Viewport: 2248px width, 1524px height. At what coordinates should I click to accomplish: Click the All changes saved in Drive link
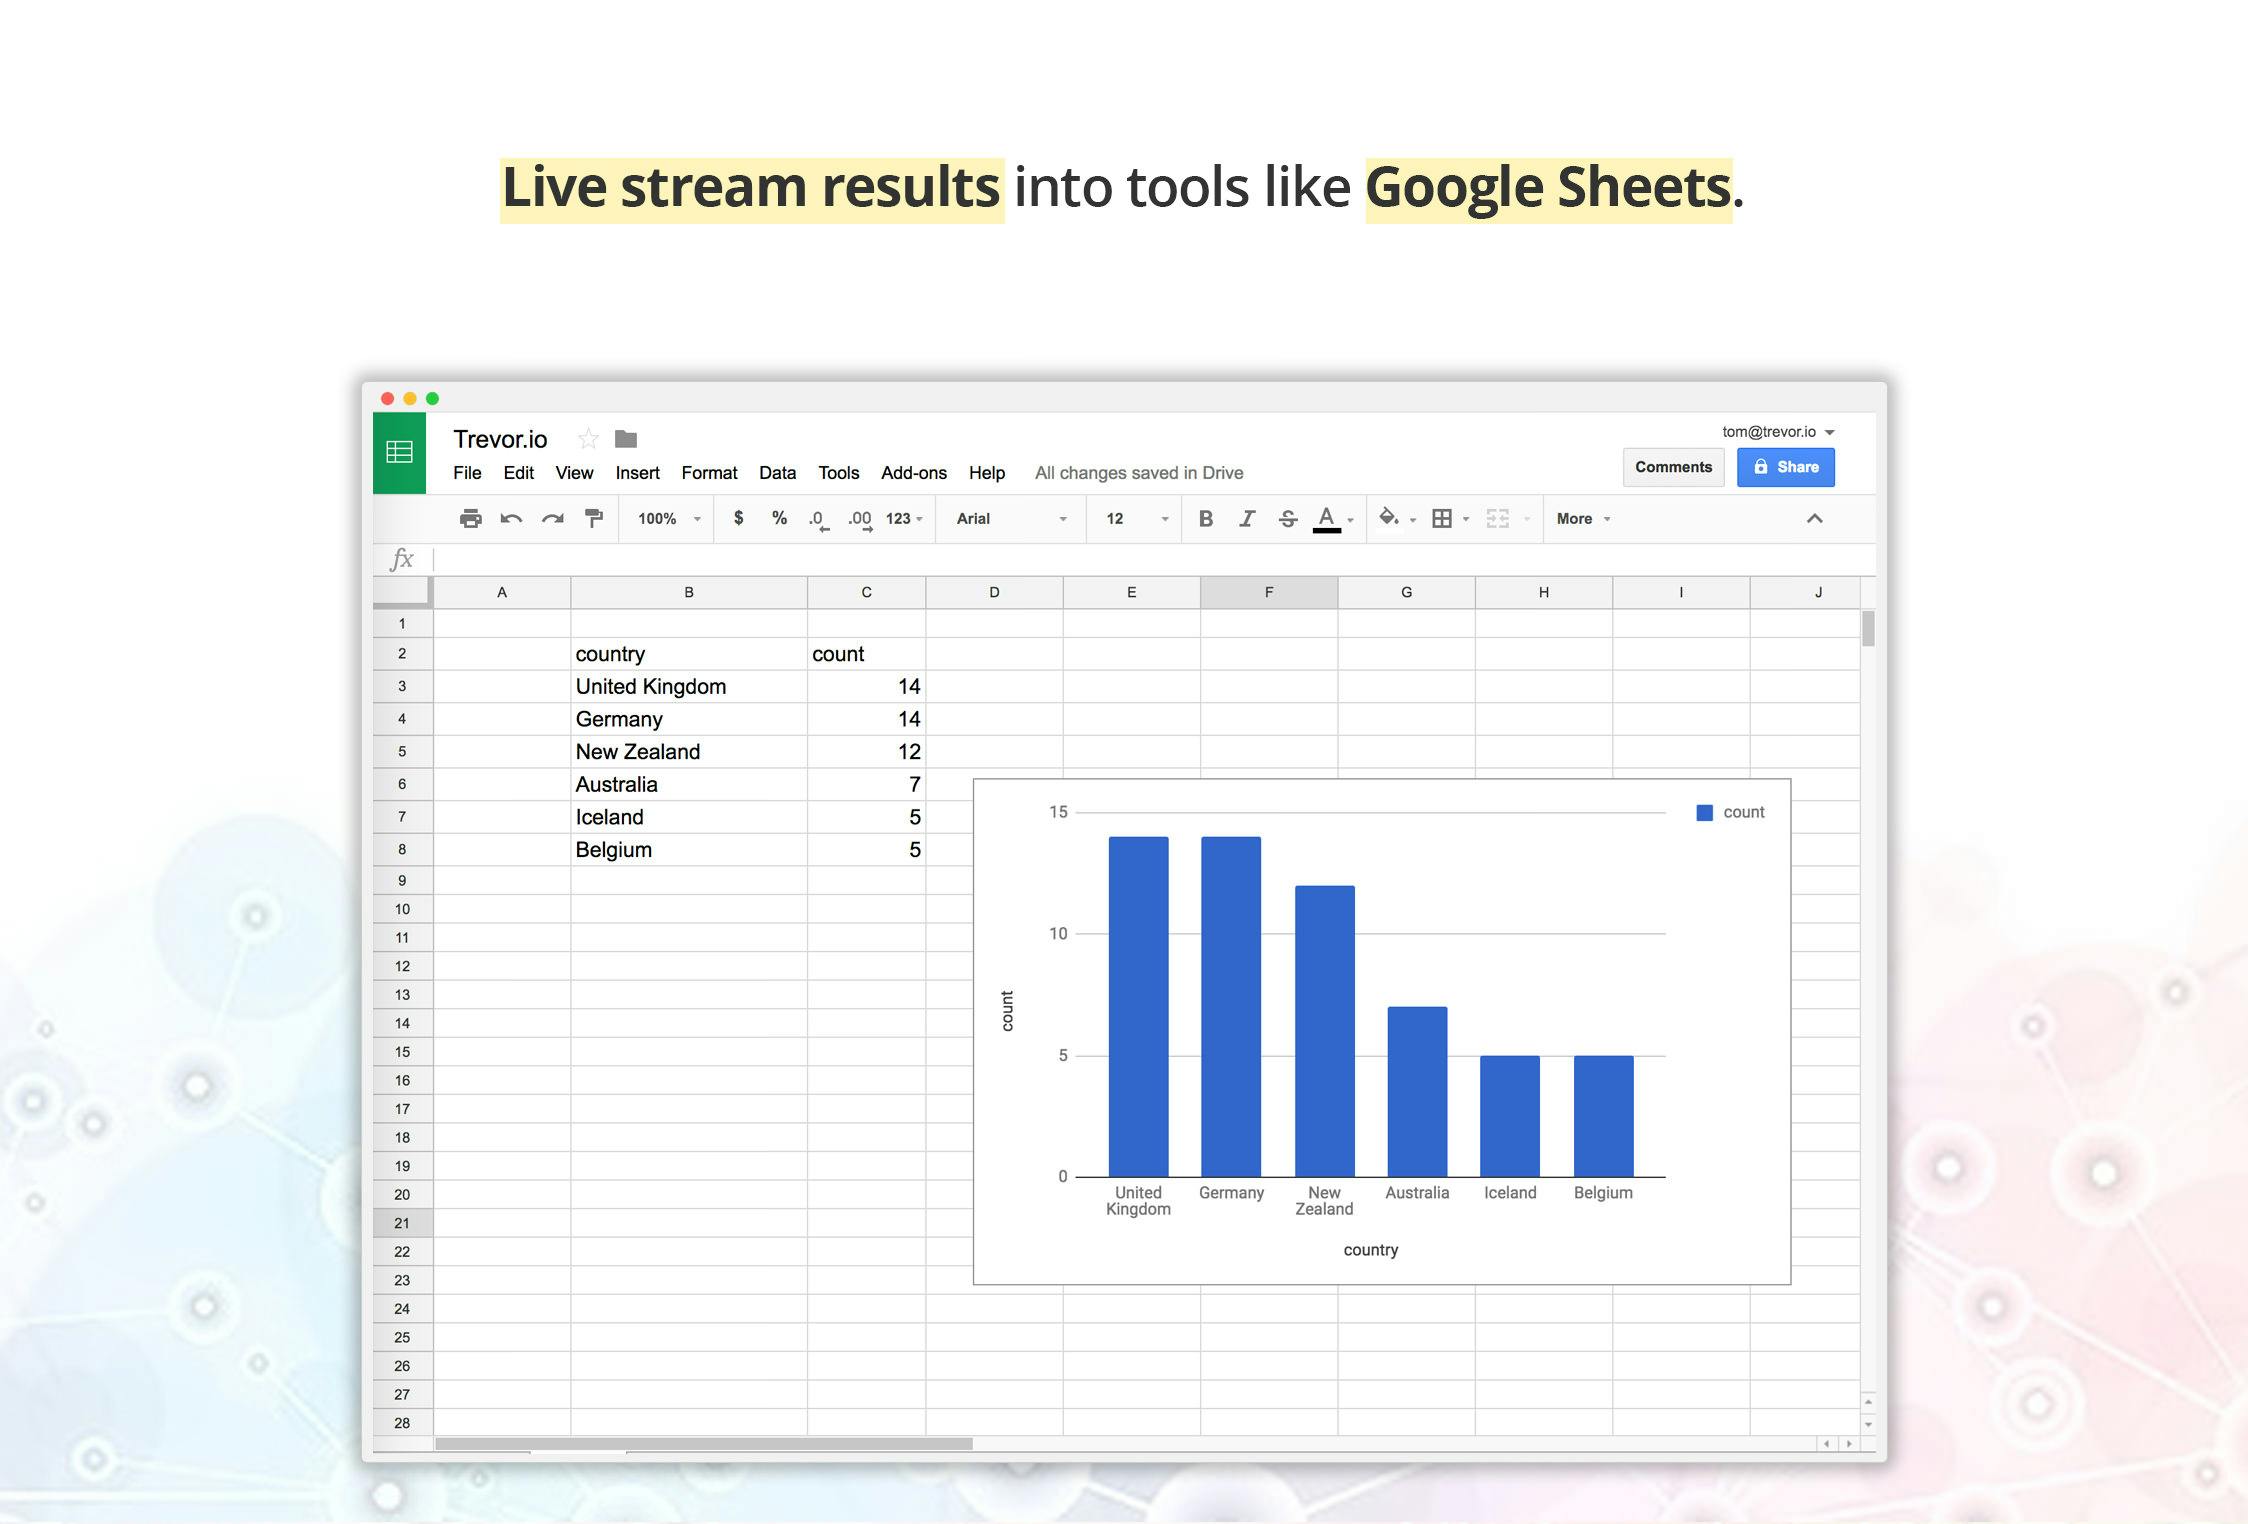coord(1139,473)
